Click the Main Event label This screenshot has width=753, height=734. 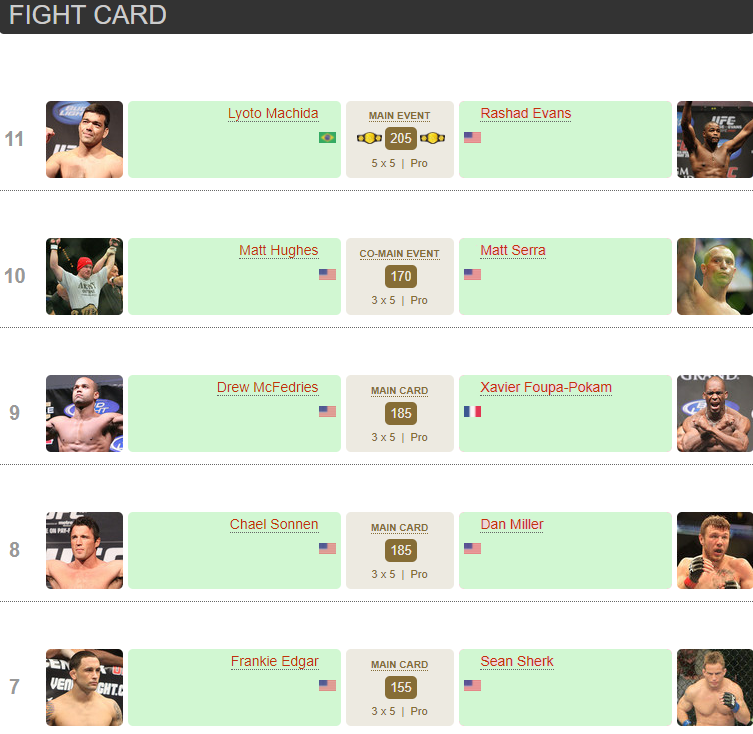(x=400, y=116)
